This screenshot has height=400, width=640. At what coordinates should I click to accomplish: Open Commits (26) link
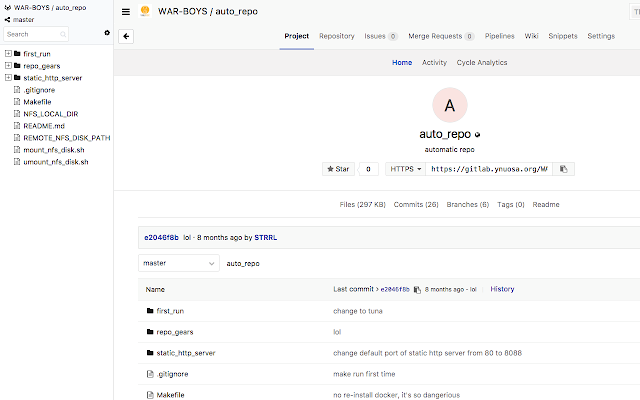[x=416, y=204]
